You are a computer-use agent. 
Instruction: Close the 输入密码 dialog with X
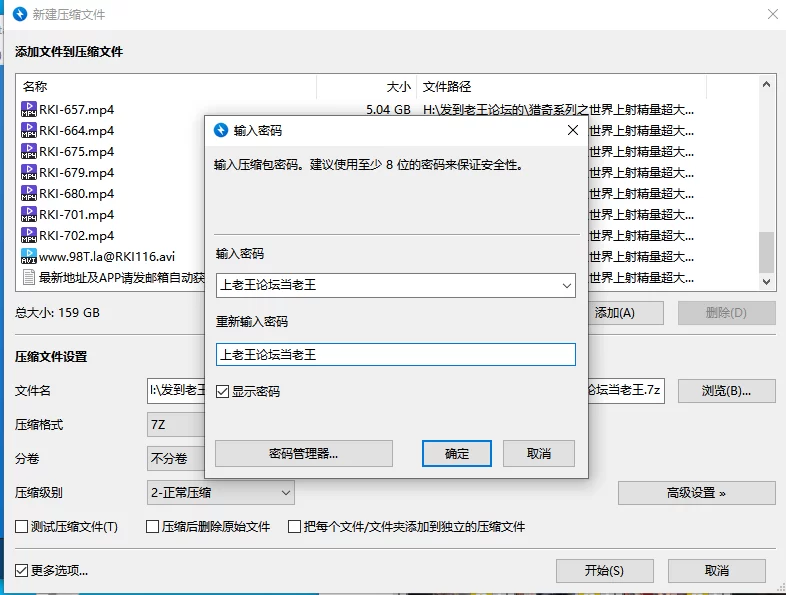572,130
